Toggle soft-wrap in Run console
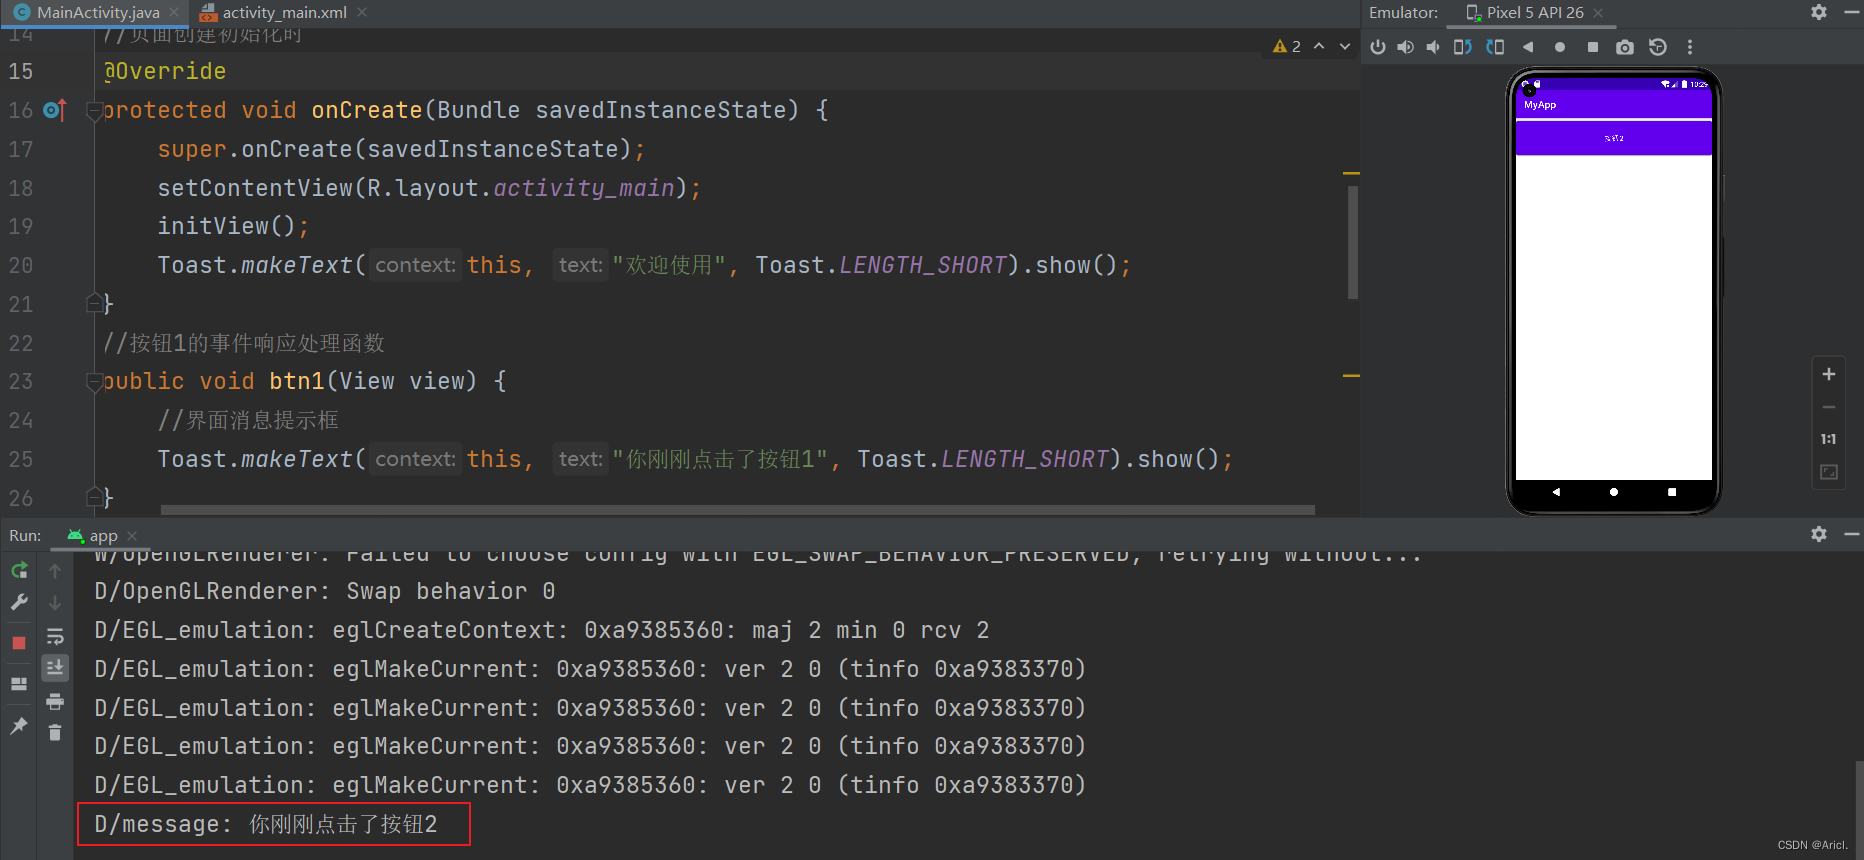The width and height of the screenshot is (1864, 860). pyautogui.click(x=55, y=636)
